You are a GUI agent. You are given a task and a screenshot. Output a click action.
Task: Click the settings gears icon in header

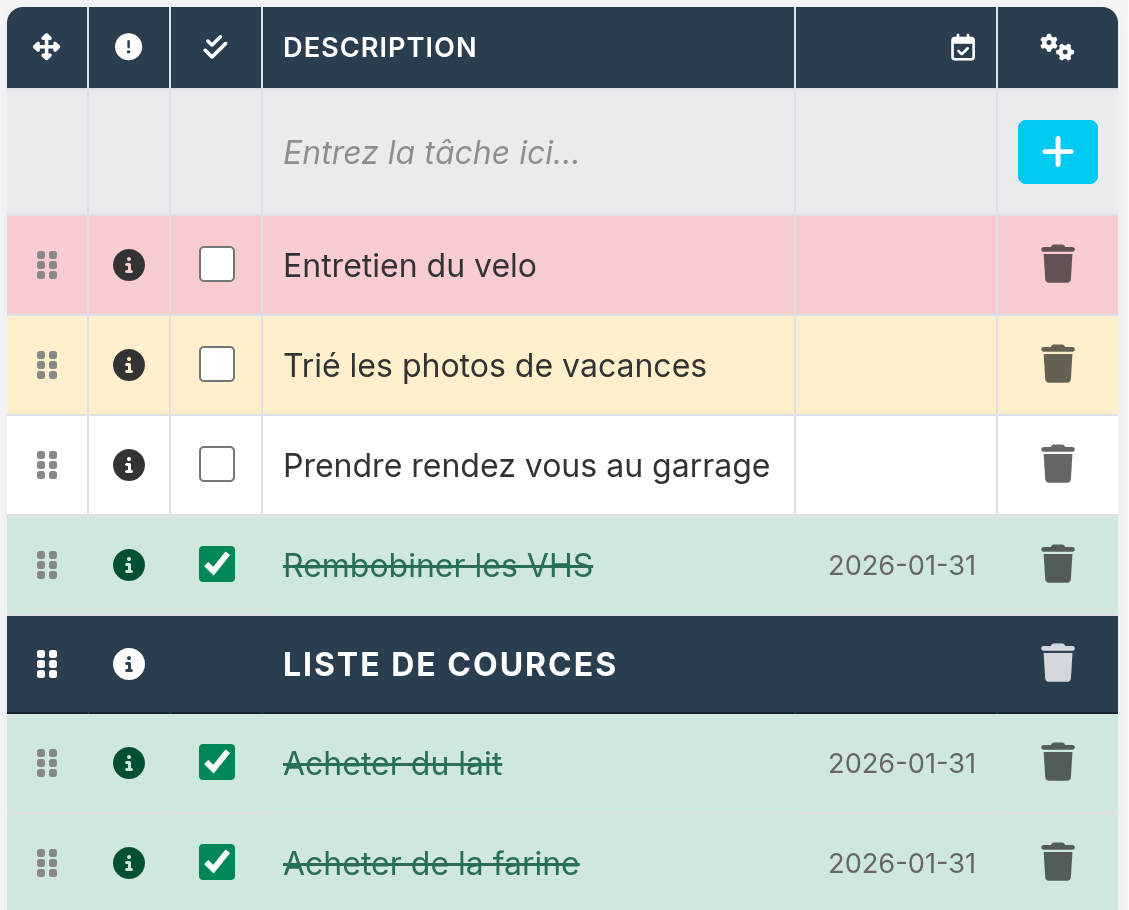tap(1057, 47)
